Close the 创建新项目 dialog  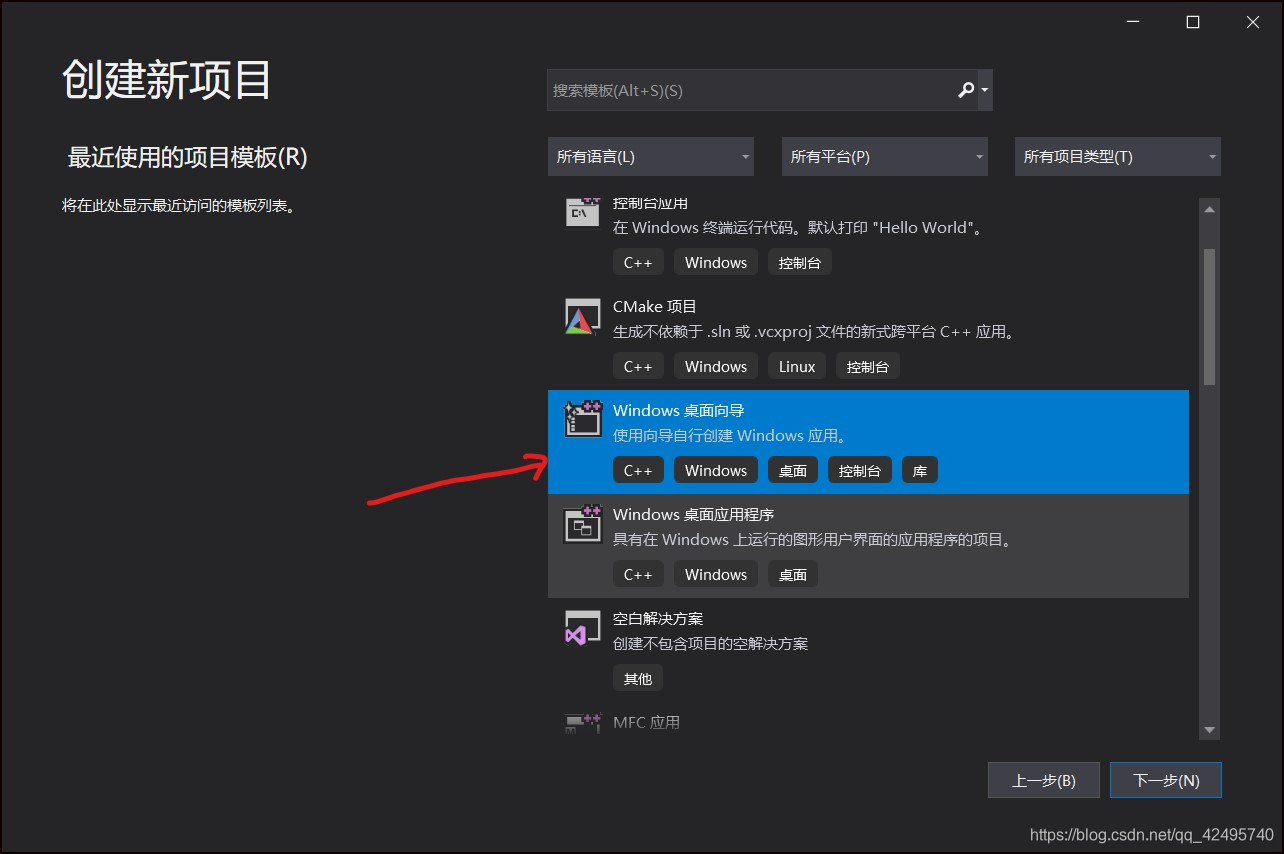pyautogui.click(x=1253, y=22)
